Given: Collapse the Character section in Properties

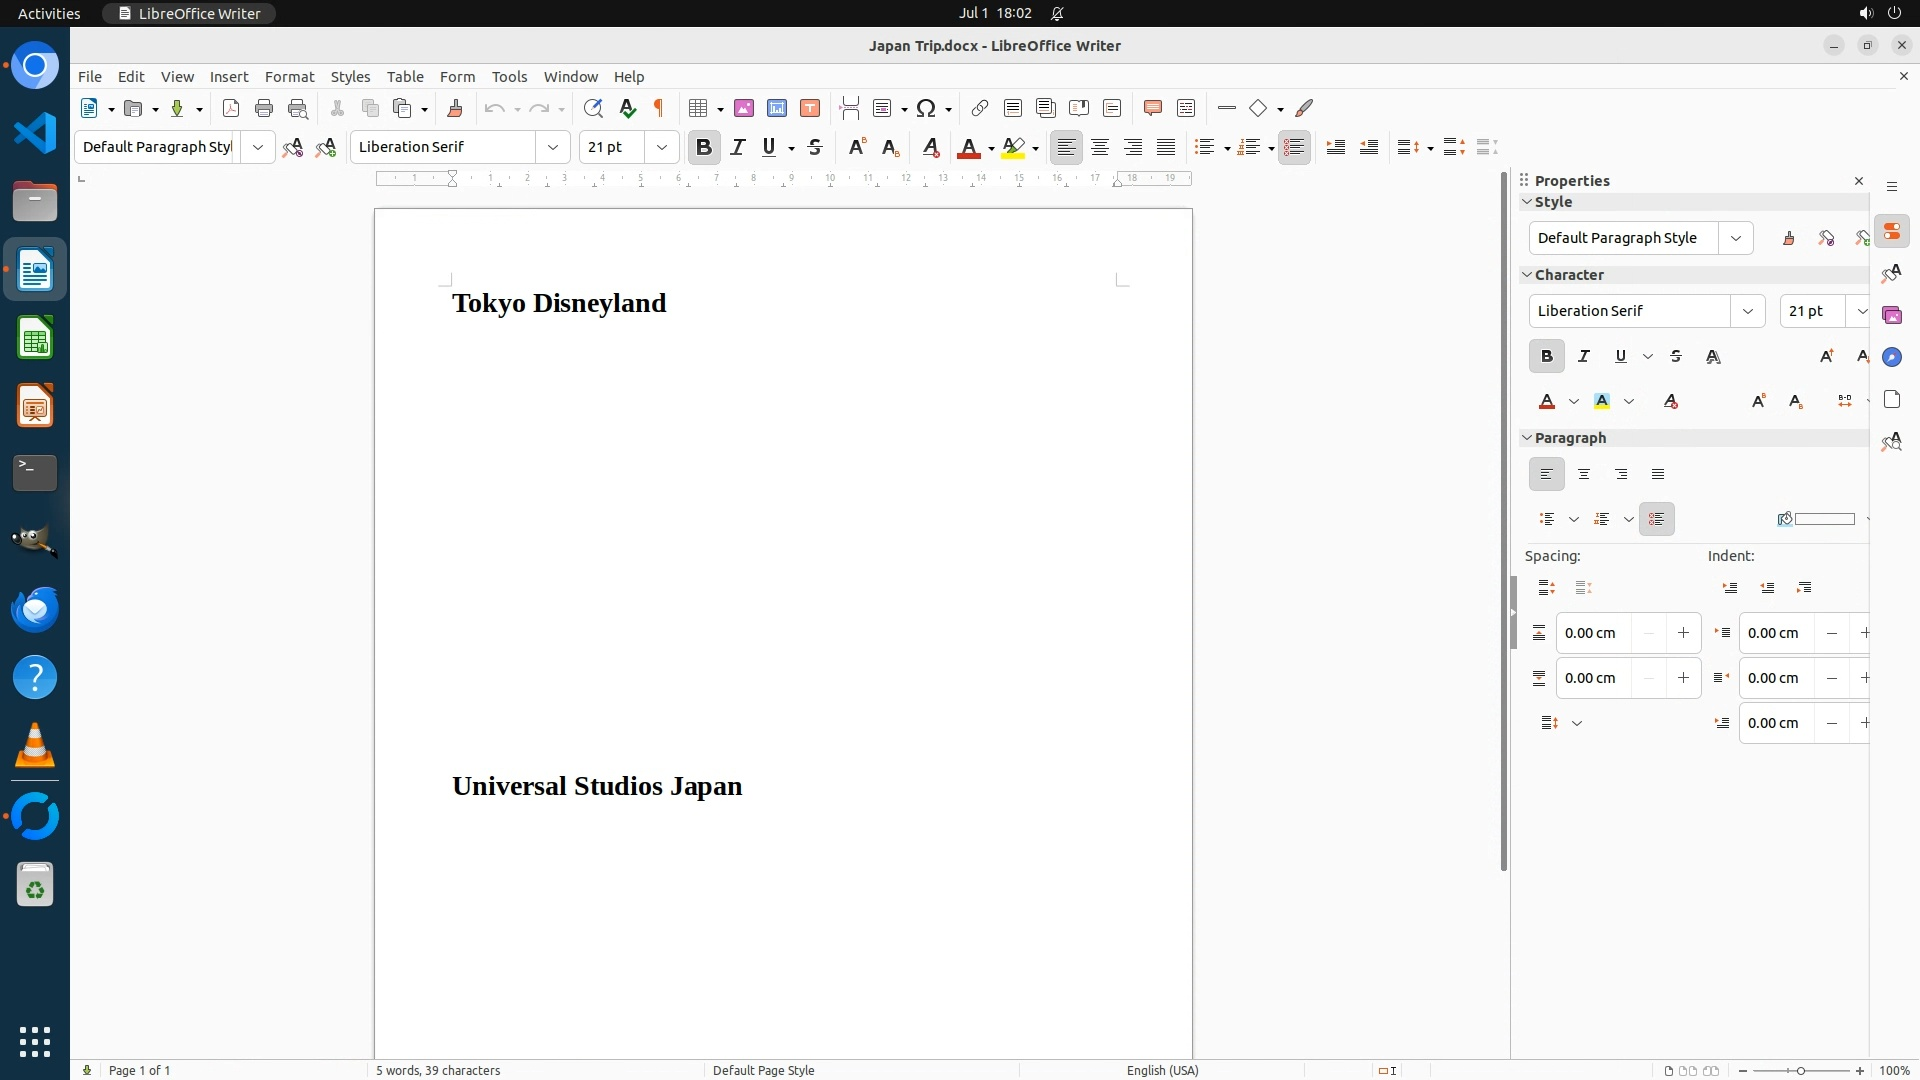Looking at the screenshot, I should [1527, 274].
